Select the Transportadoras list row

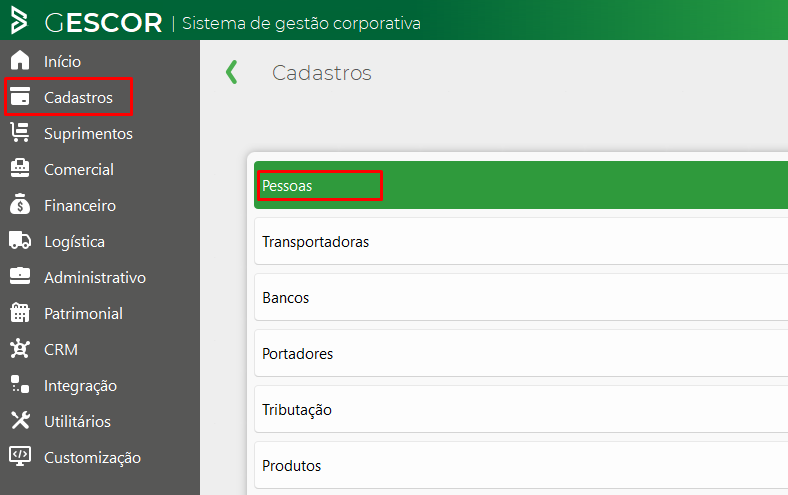click(x=521, y=241)
